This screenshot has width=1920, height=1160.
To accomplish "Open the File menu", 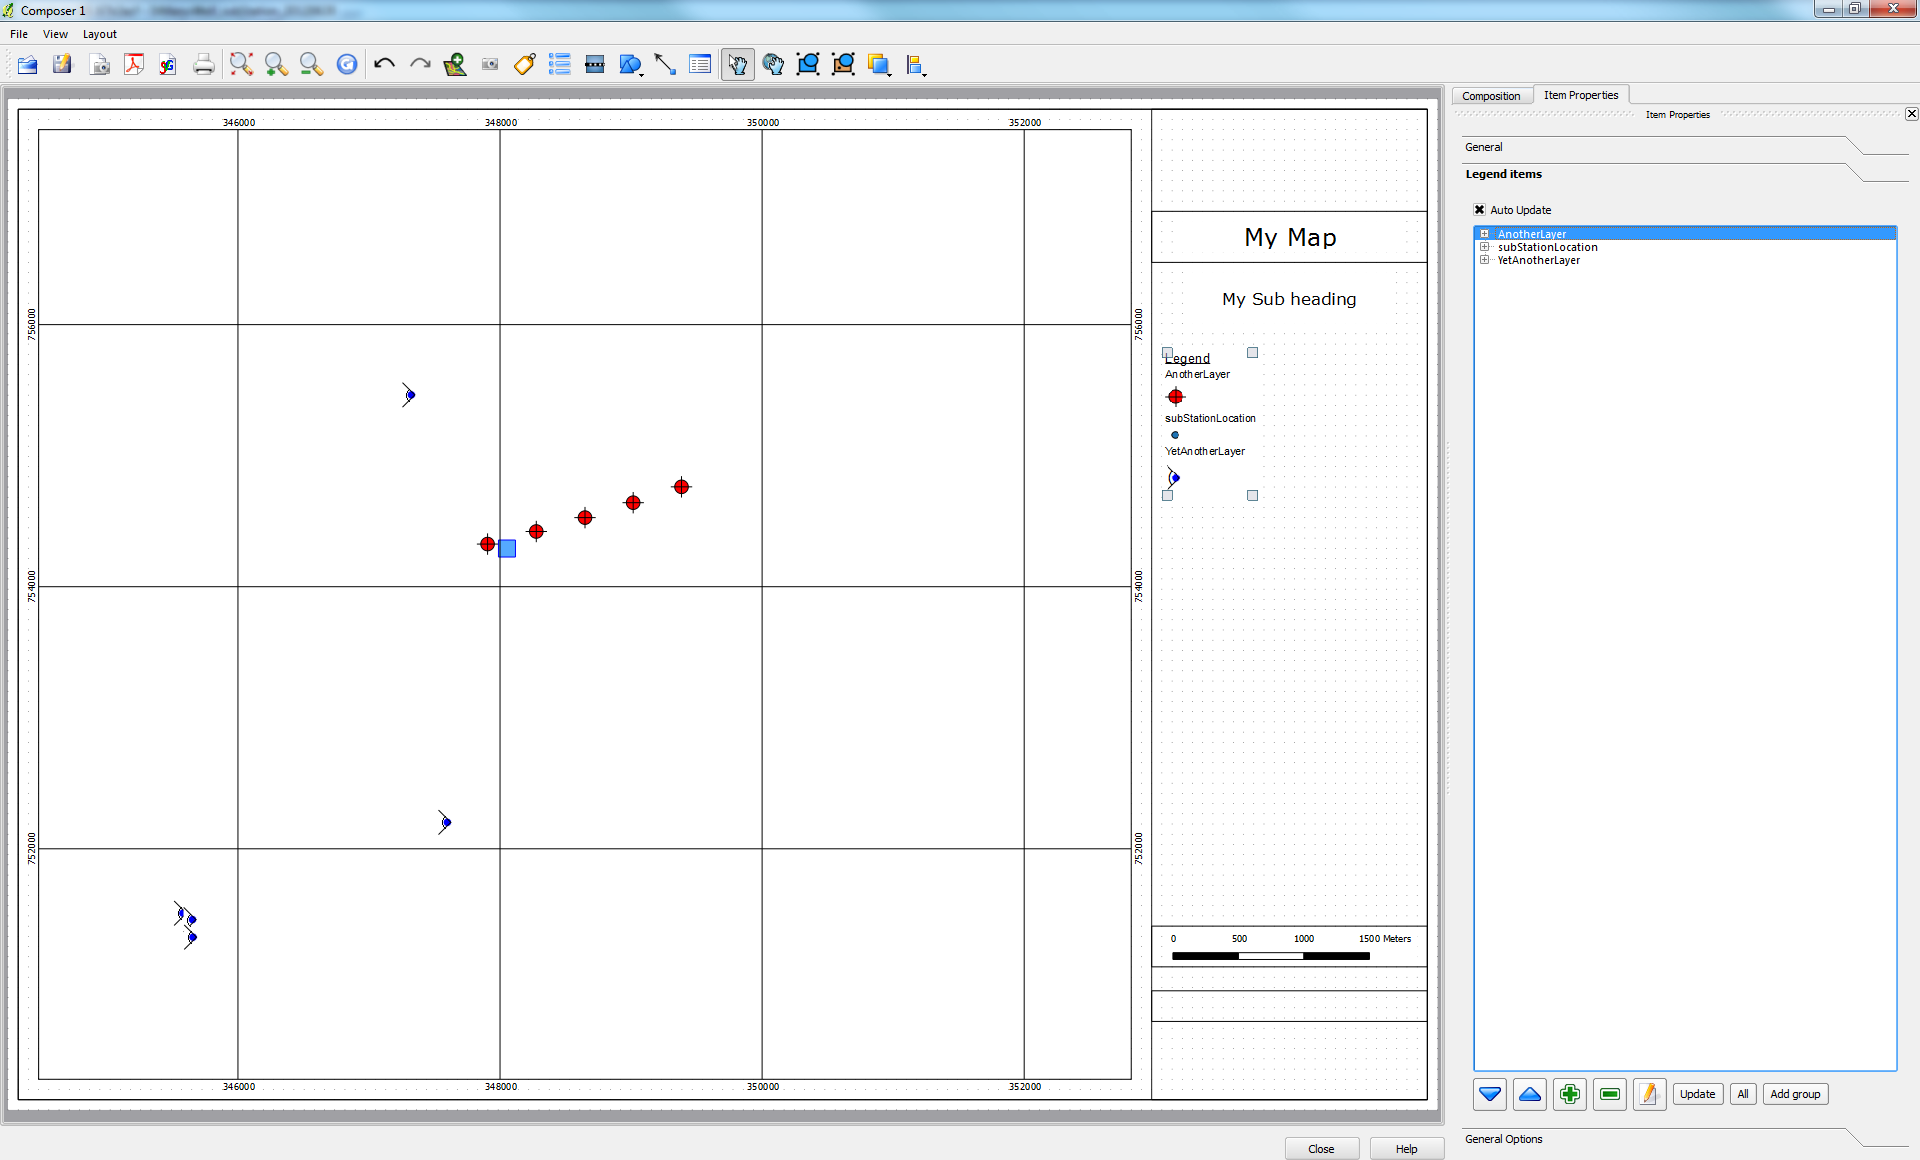I will point(19,34).
